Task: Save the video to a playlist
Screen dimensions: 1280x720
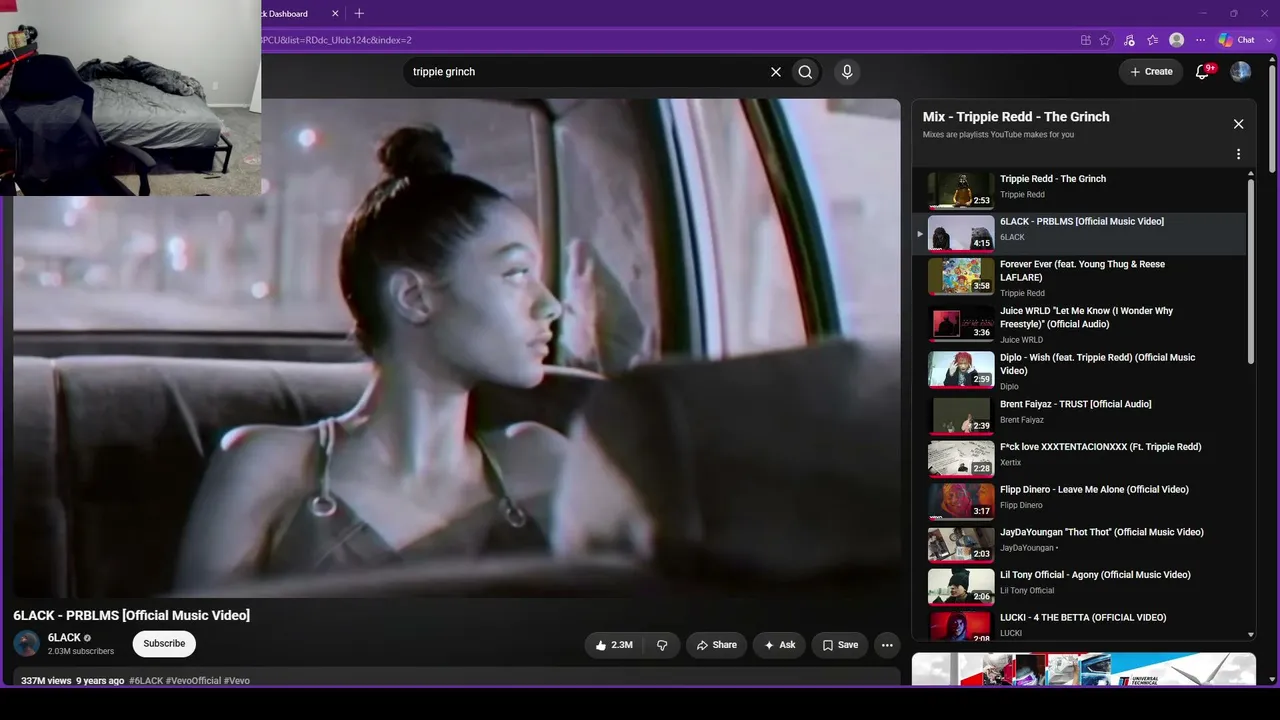Action: (840, 645)
